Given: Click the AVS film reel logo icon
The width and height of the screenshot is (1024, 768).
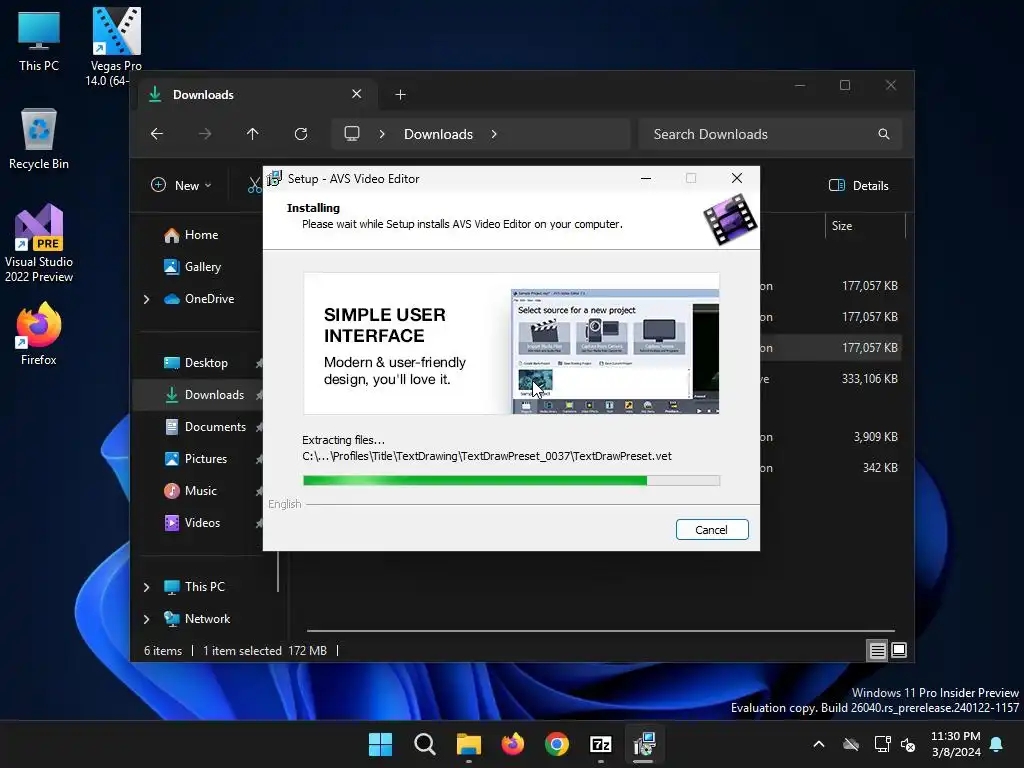Looking at the screenshot, I should click(x=729, y=219).
